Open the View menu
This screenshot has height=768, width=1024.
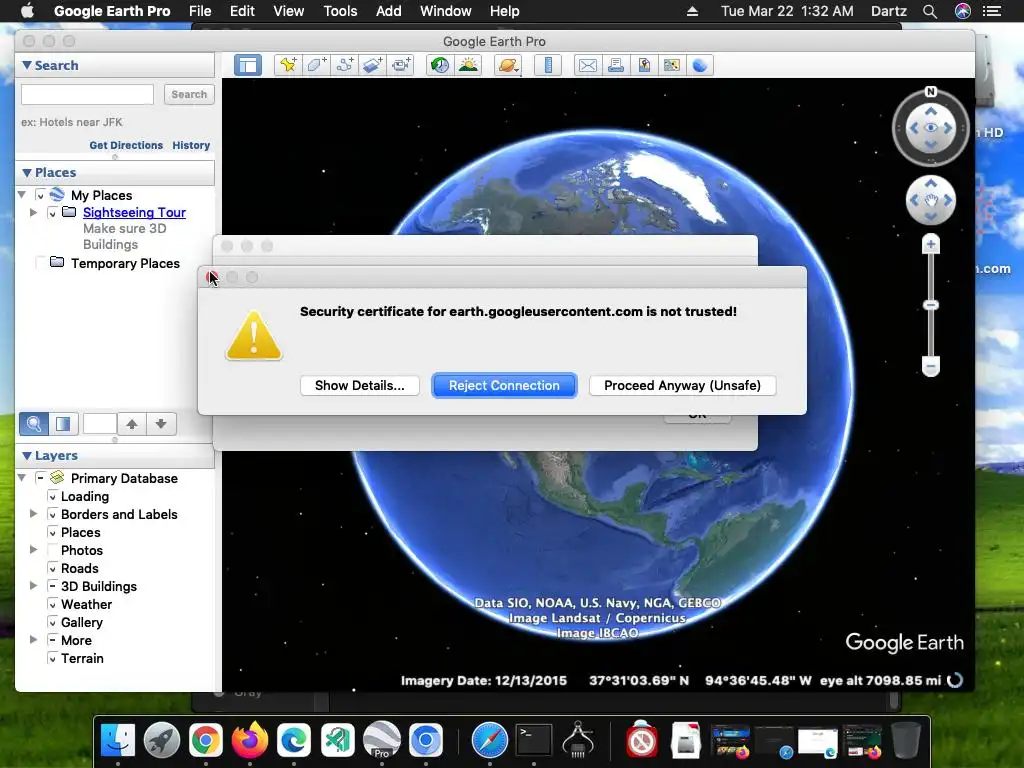click(x=288, y=11)
